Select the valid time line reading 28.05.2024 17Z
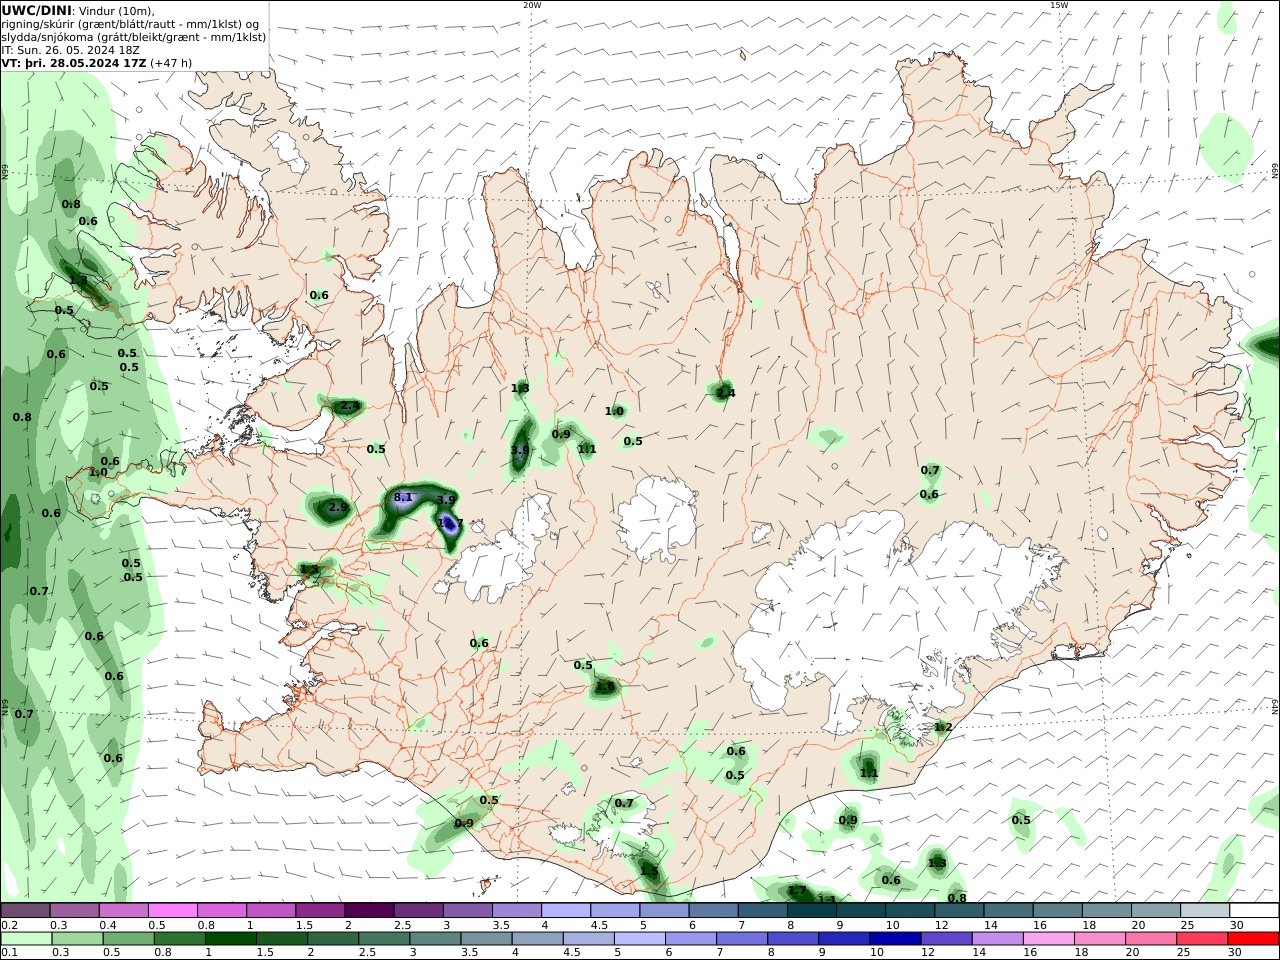 pyautogui.click(x=97, y=62)
